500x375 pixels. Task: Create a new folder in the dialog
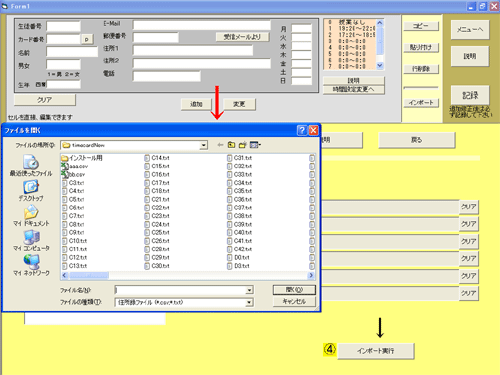pos(242,145)
